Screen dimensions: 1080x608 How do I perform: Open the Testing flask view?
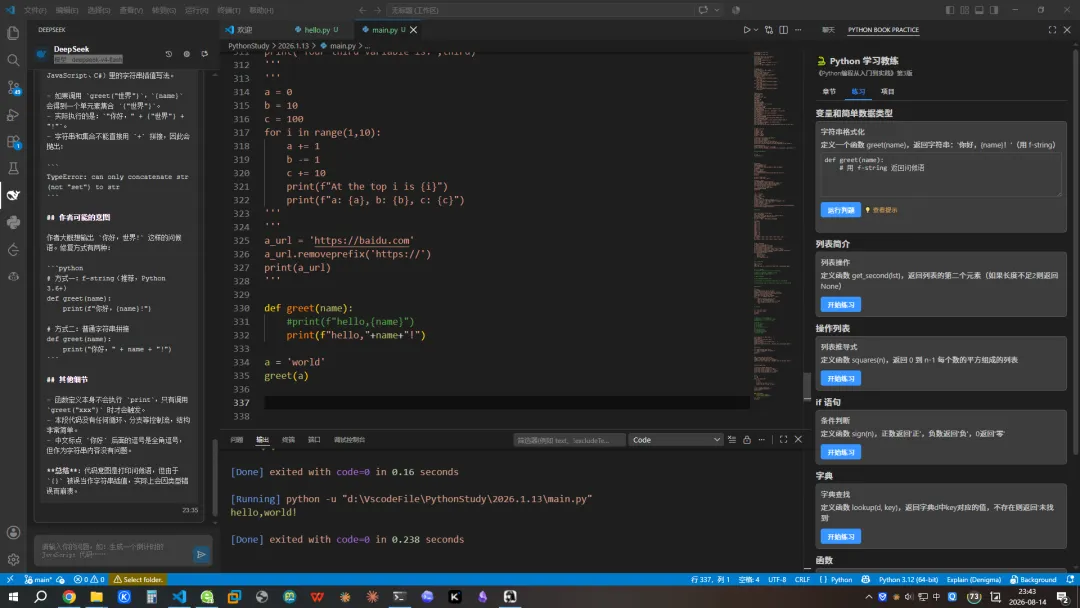click(x=13, y=168)
